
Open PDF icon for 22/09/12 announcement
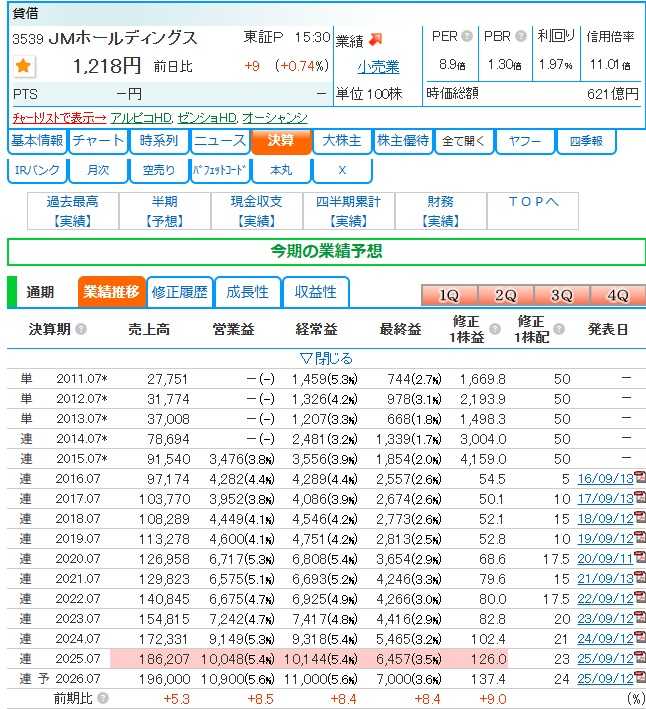pos(640,596)
